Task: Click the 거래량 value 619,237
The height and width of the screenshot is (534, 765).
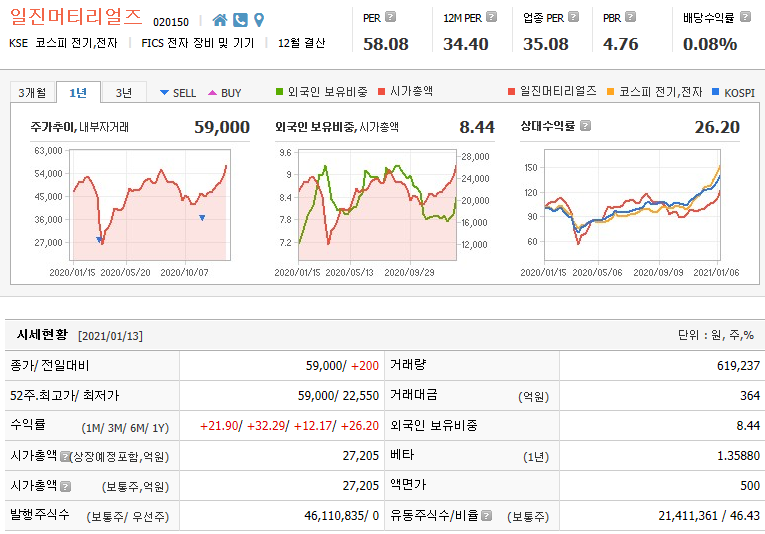Action: coord(738,366)
